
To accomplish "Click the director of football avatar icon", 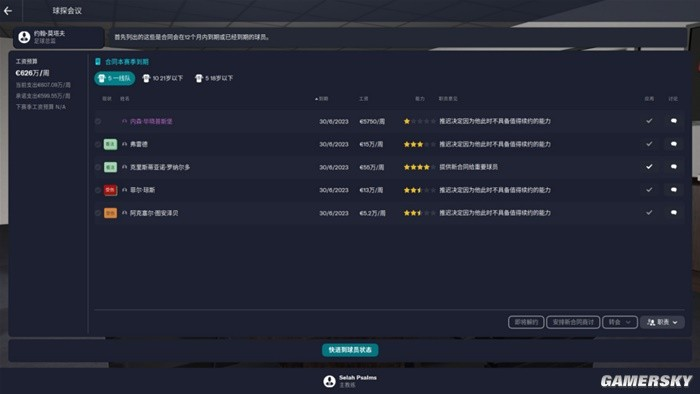I will 25,37.
